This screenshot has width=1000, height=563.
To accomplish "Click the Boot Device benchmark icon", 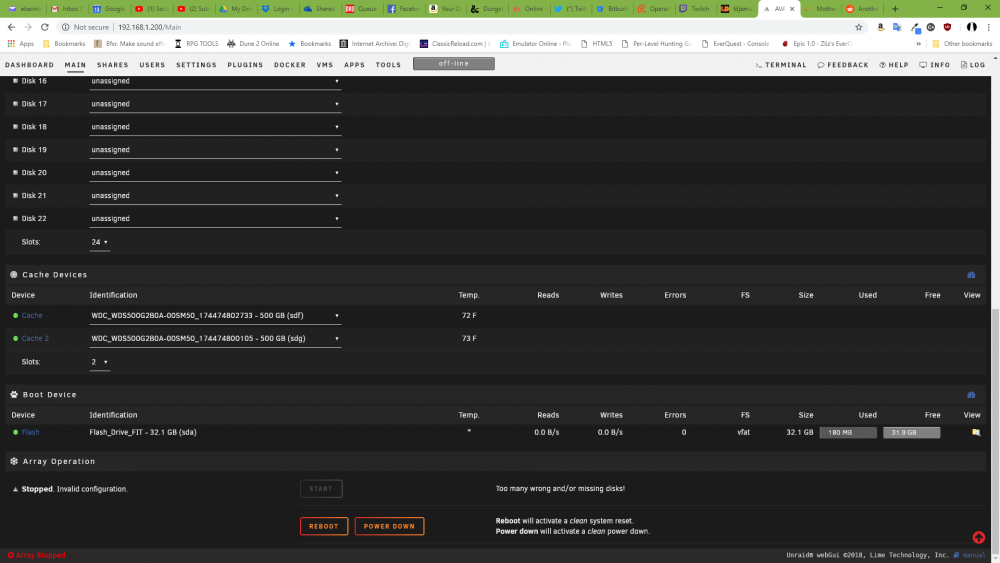I will [971, 395].
